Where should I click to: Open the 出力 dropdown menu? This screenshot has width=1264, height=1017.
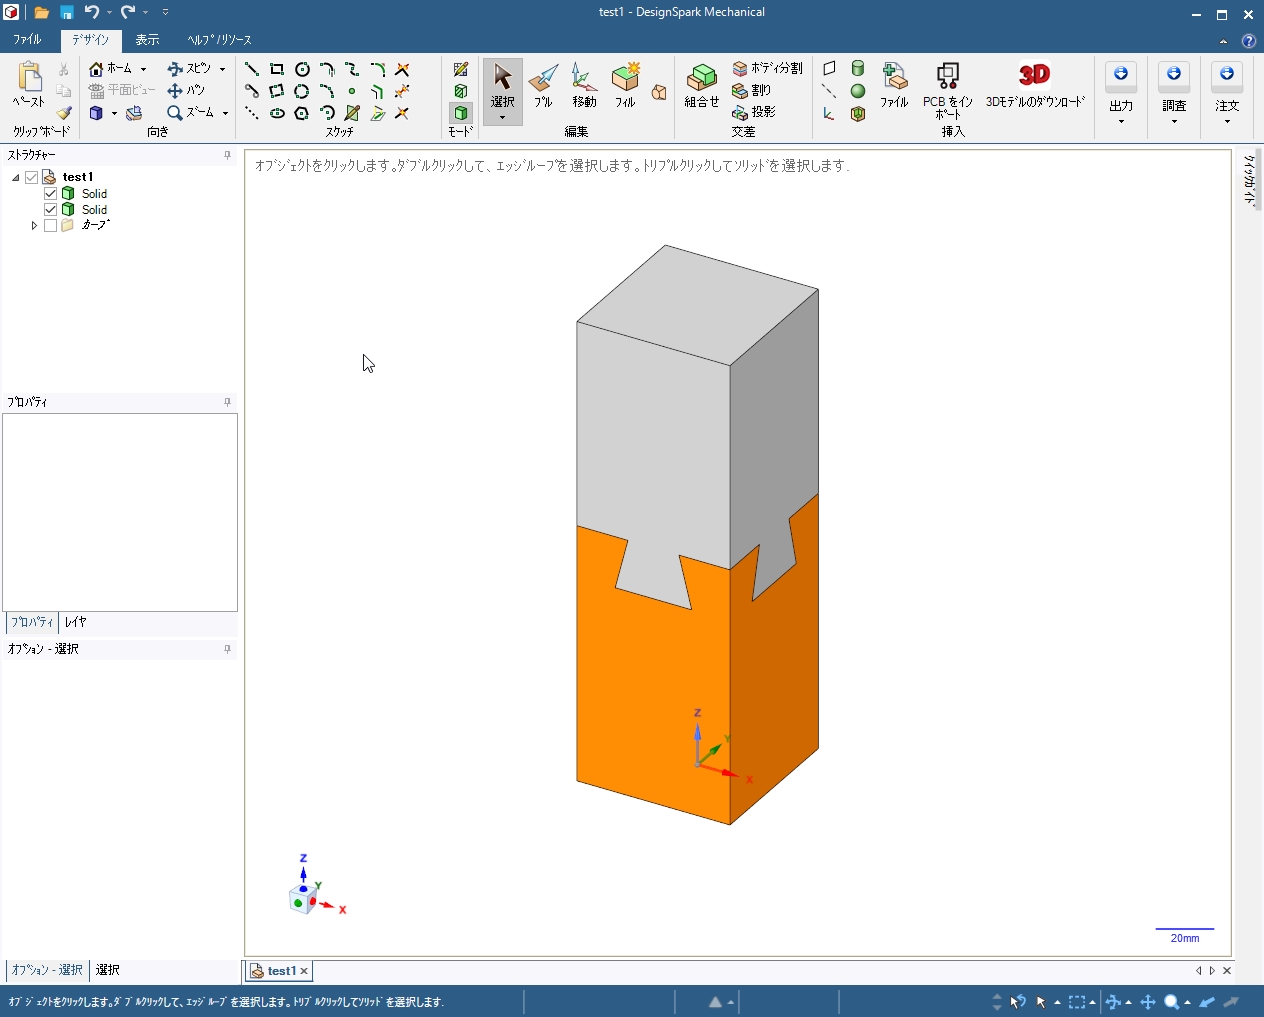[1121, 95]
